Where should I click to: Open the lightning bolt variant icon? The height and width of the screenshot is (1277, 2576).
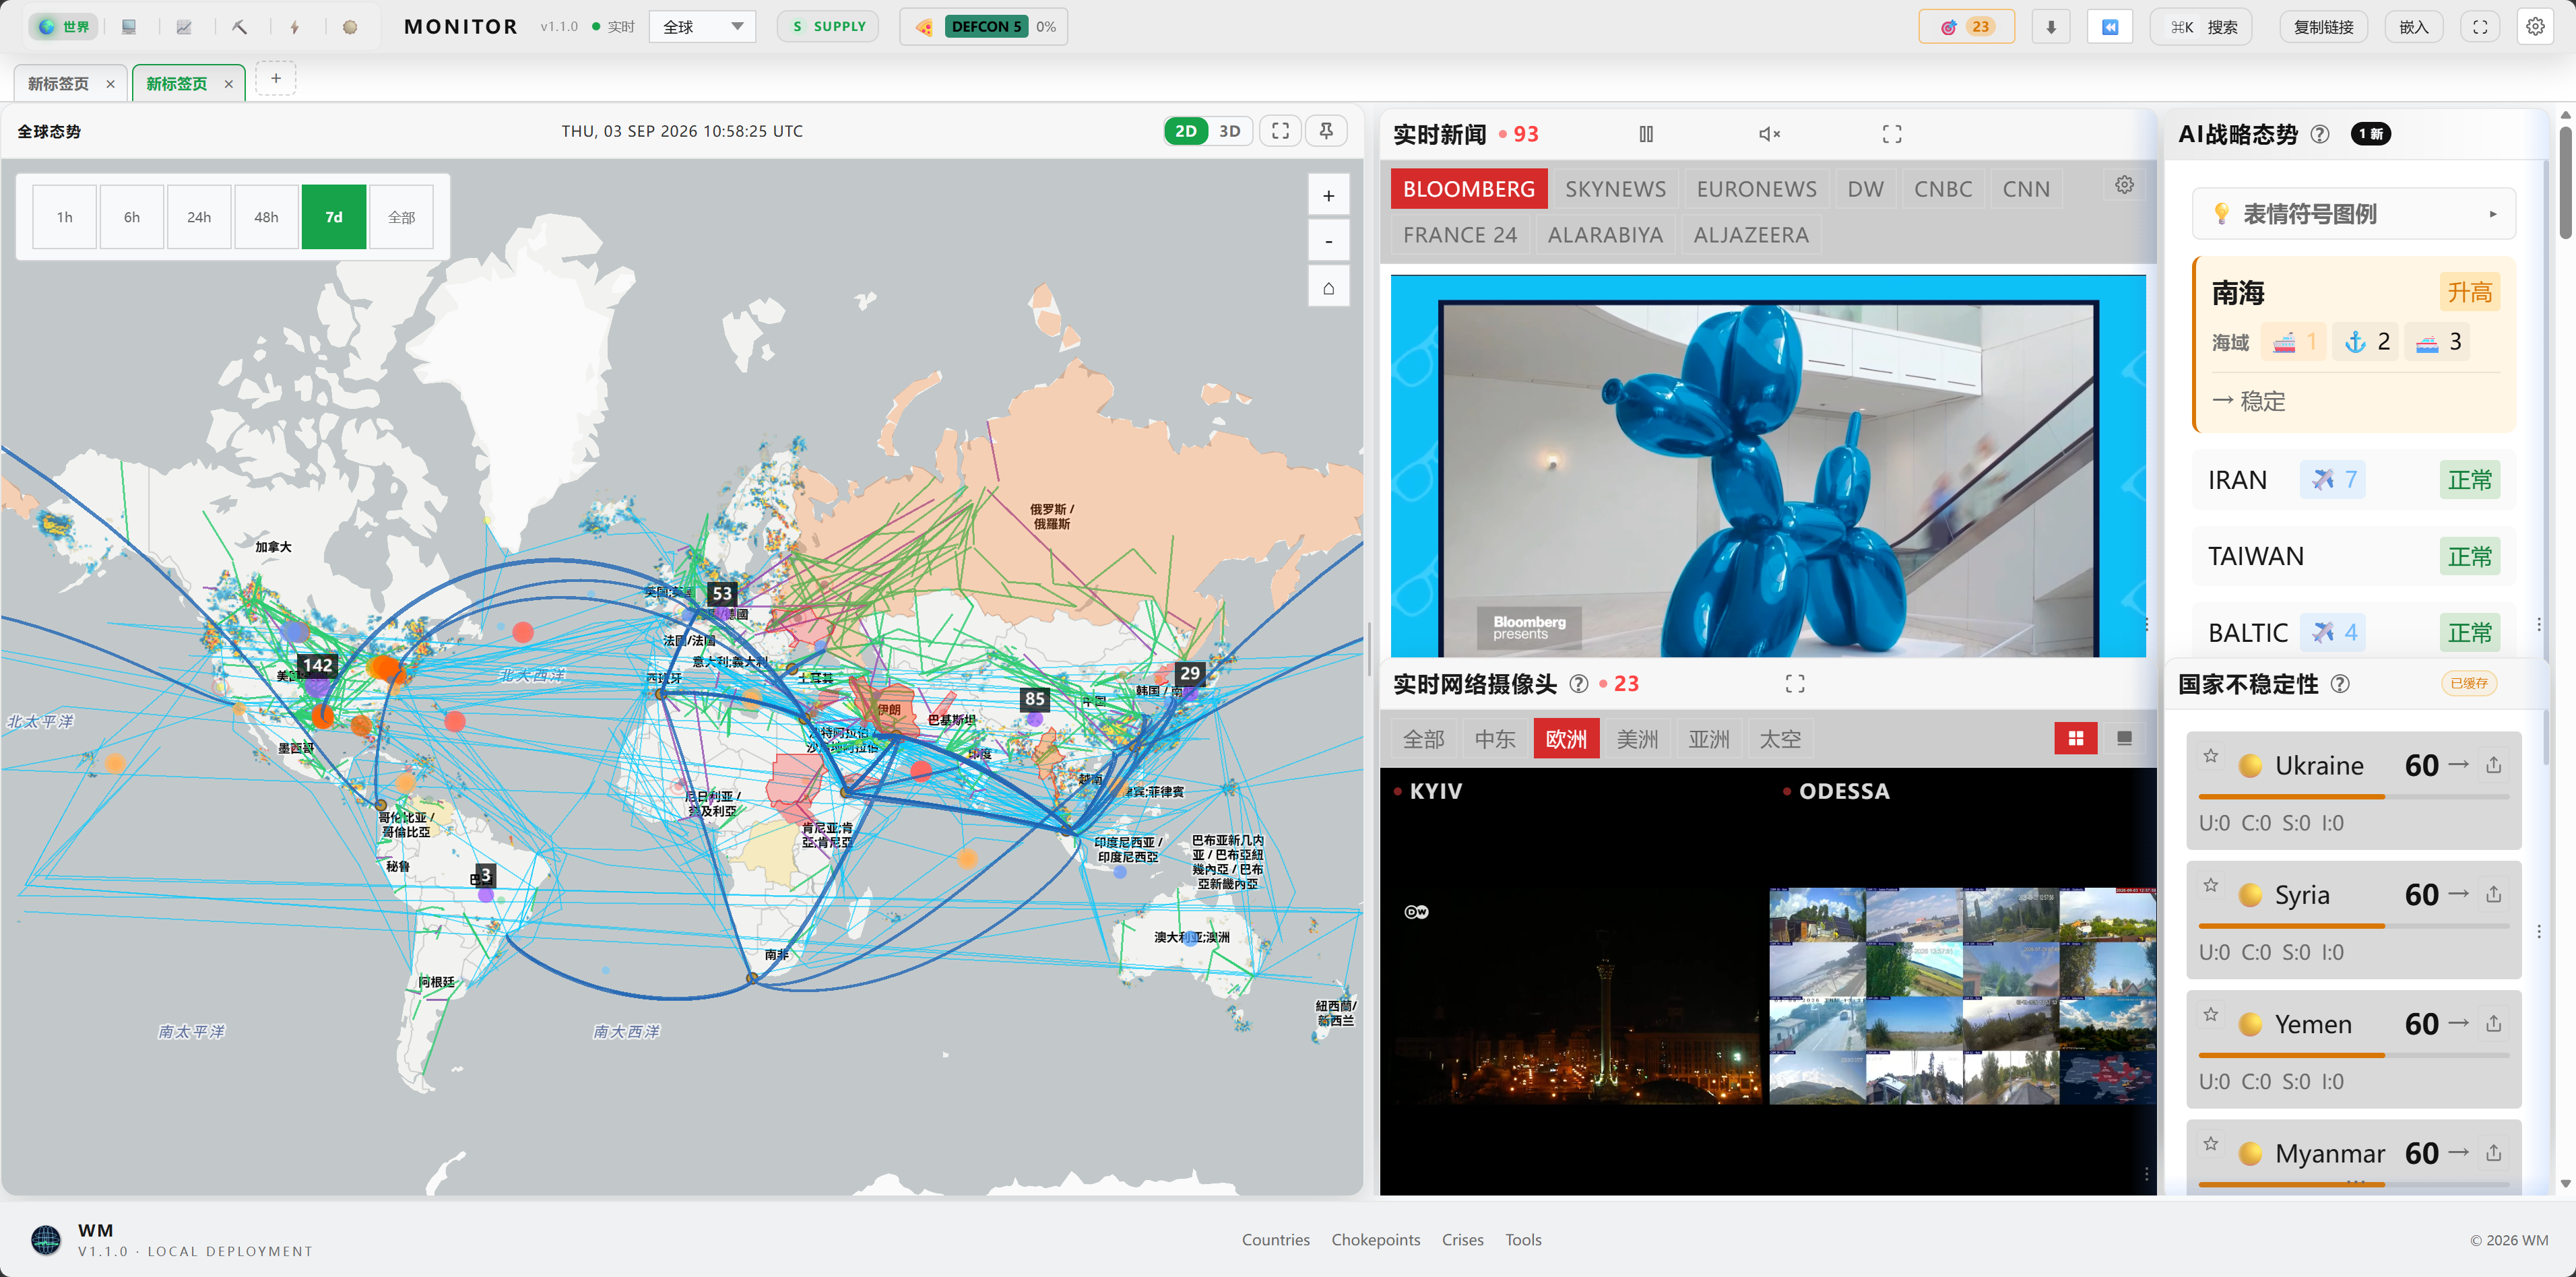pos(294,27)
